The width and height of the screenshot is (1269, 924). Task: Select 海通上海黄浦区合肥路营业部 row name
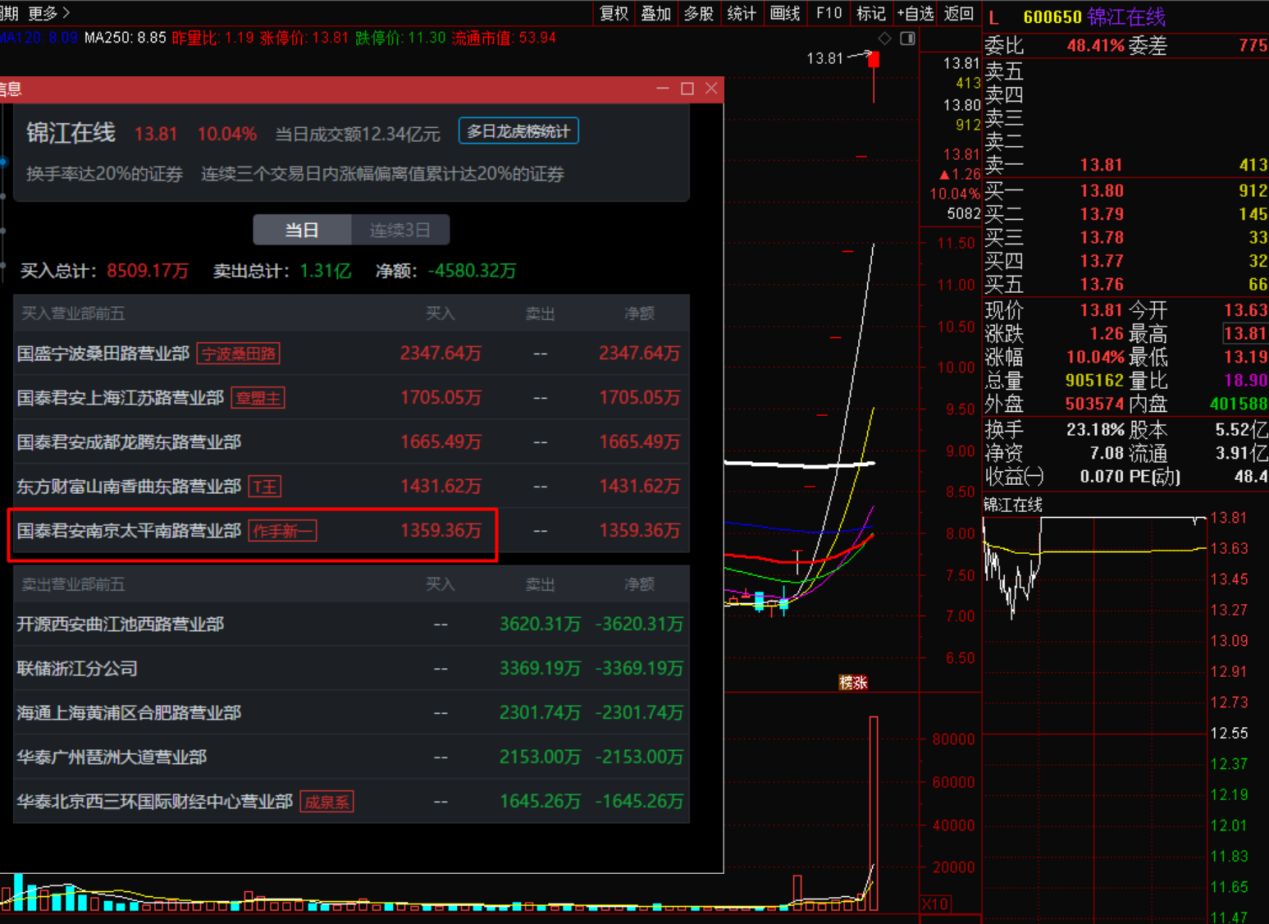[x=129, y=713]
